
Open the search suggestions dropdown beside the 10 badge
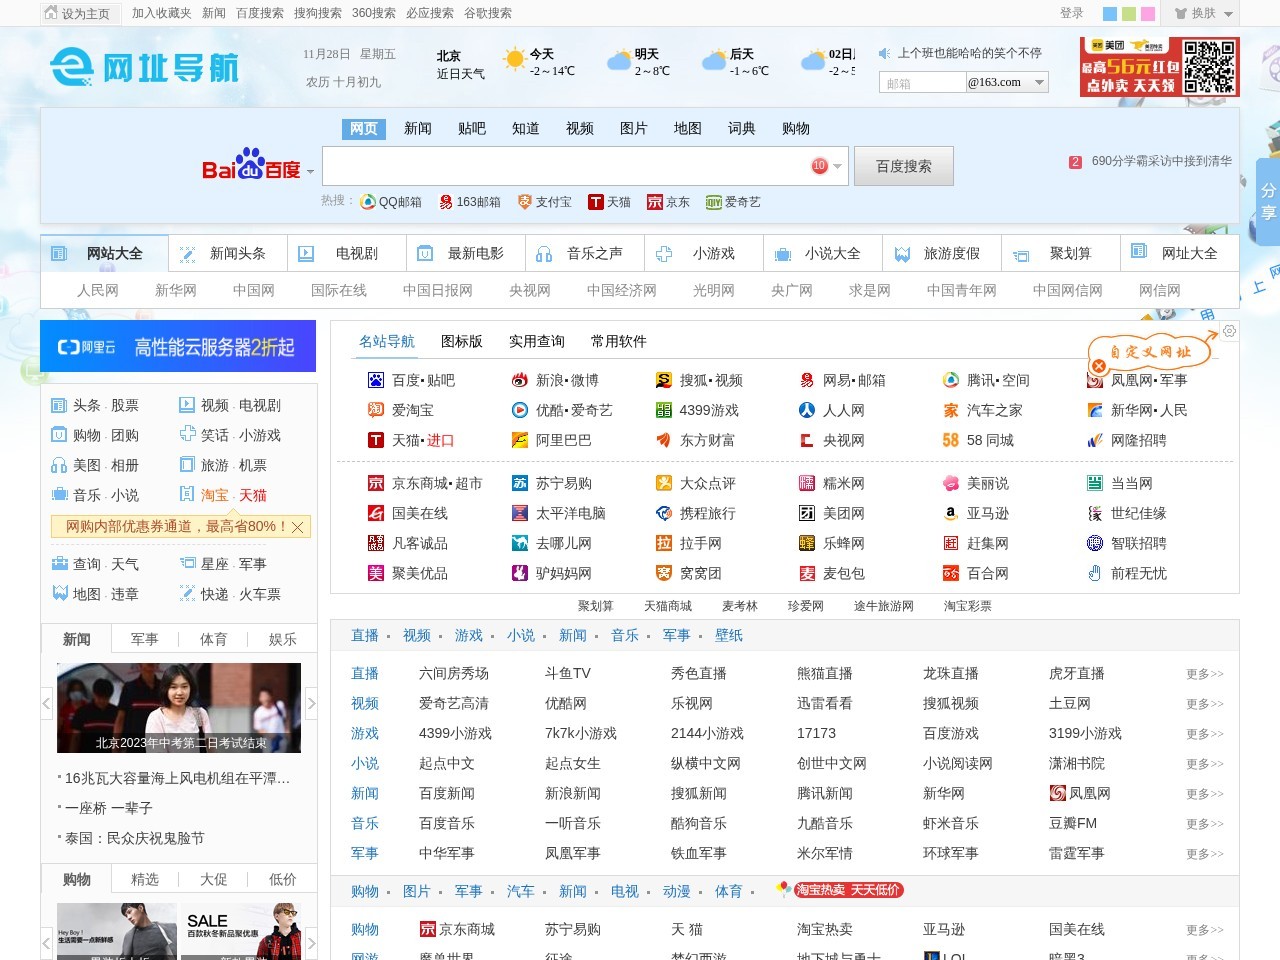tap(837, 166)
